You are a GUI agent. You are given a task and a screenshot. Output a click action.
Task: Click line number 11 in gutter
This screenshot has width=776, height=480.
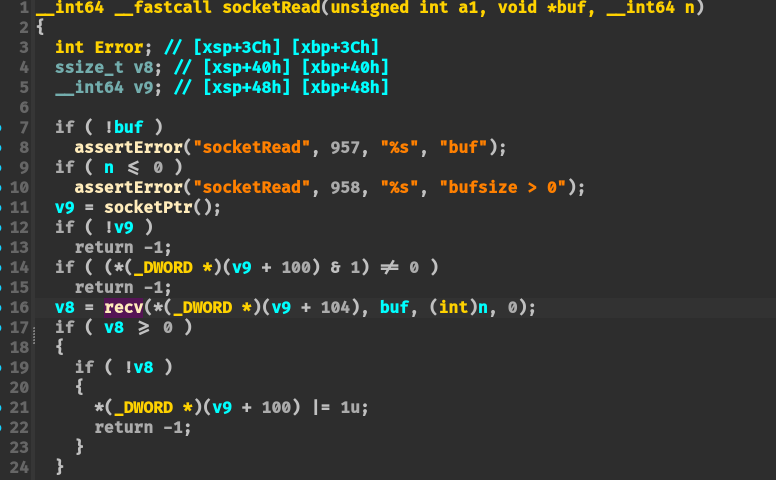(x=19, y=207)
